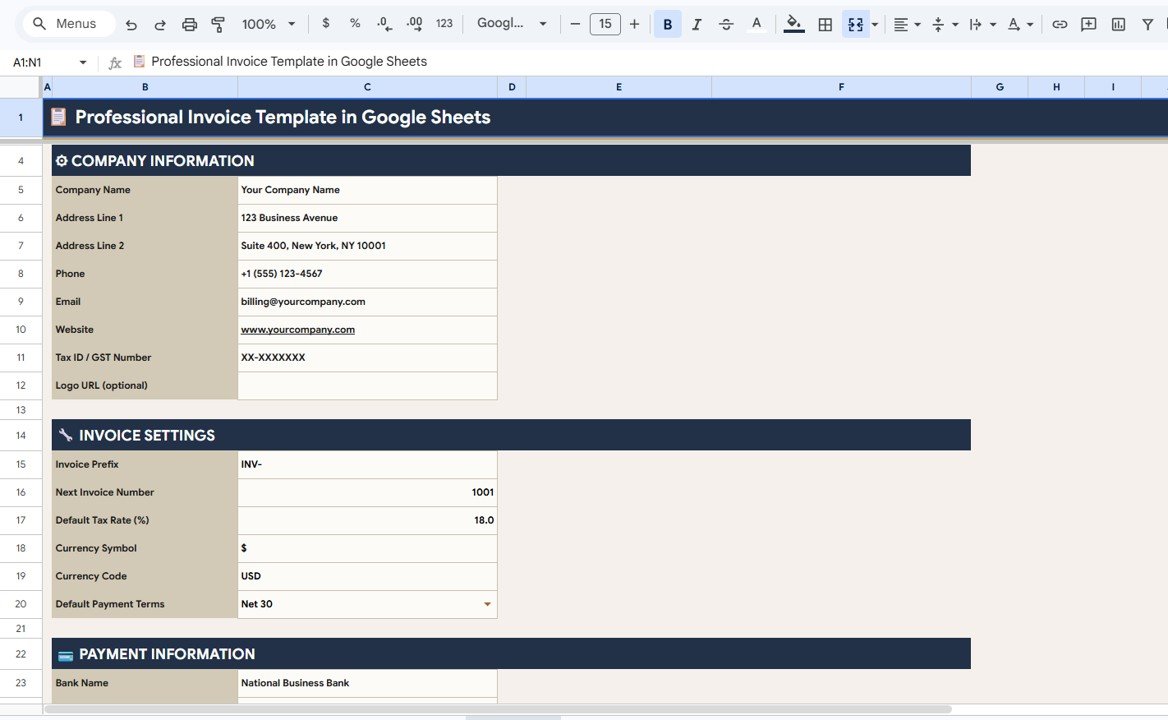Open the print dialog
The height and width of the screenshot is (720, 1168).
point(190,23)
